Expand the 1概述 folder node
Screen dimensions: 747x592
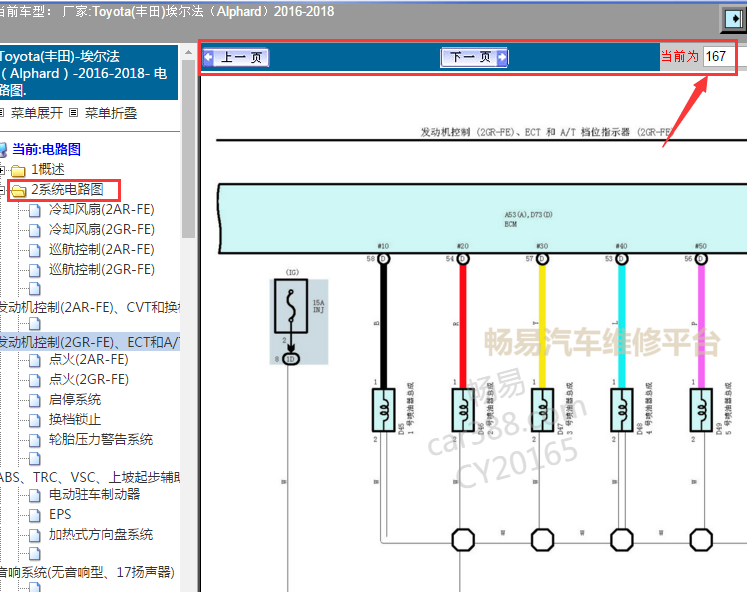[x=2, y=170]
